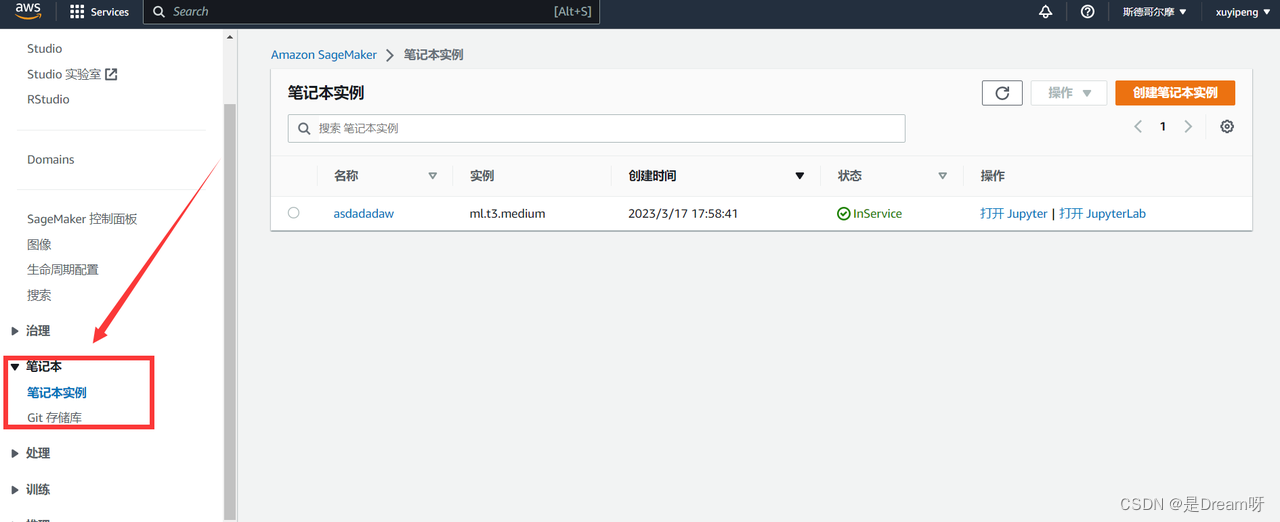The height and width of the screenshot is (522, 1280).
Task: Click the Amazon SageMaker breadcrumb link
Action: (324, 55)
